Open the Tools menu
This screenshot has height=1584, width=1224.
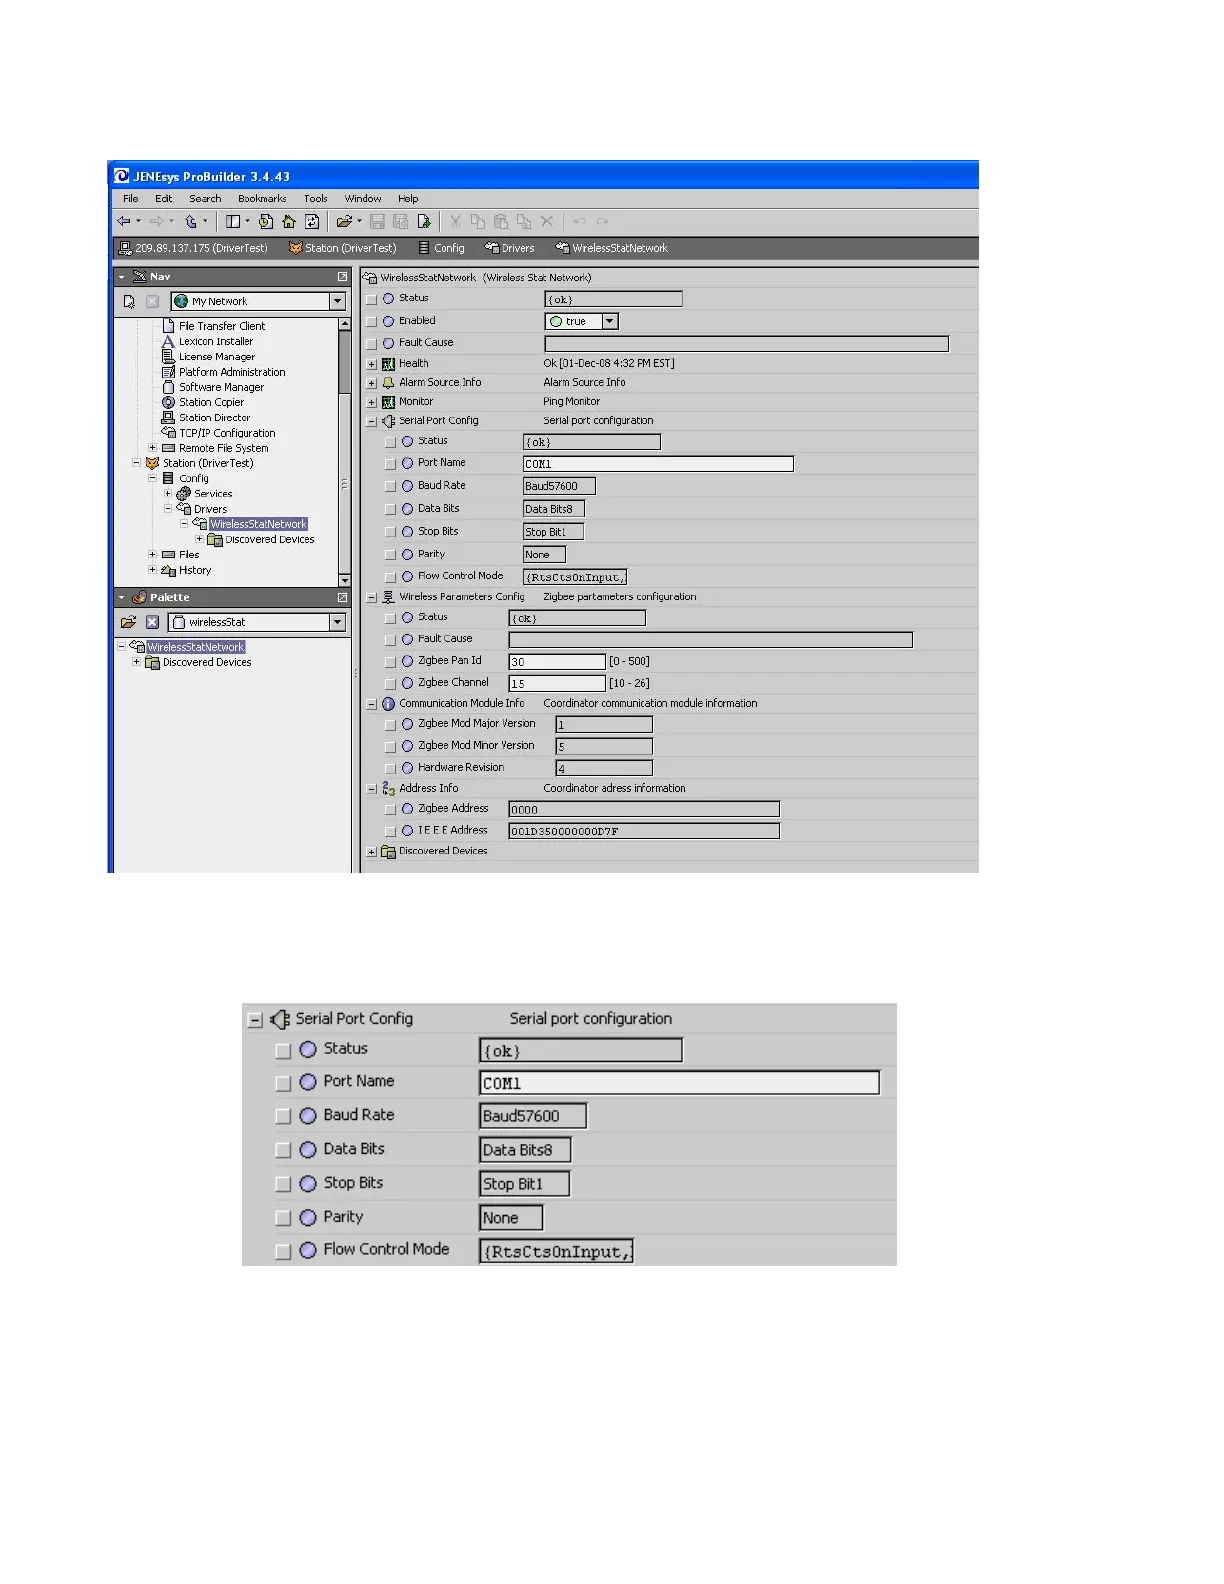(316, 199)
